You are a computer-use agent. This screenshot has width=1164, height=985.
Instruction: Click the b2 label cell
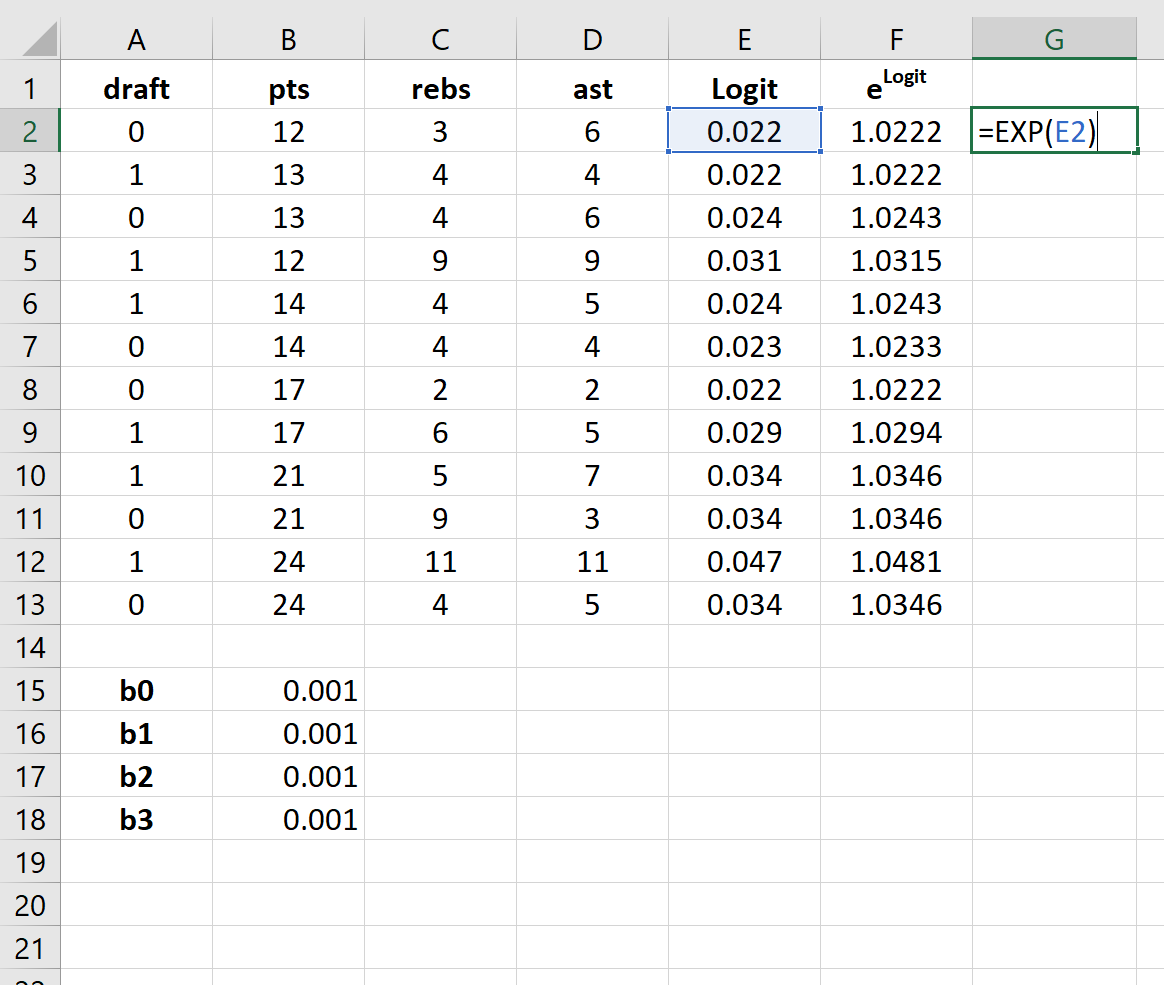point(136,777)
